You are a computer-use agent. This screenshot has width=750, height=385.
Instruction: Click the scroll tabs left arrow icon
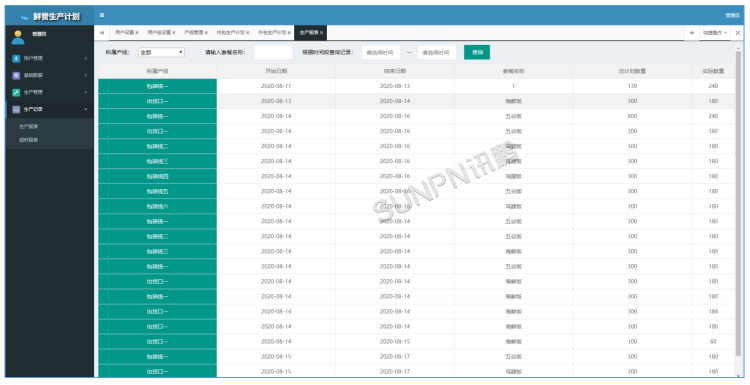click(102, 33)
